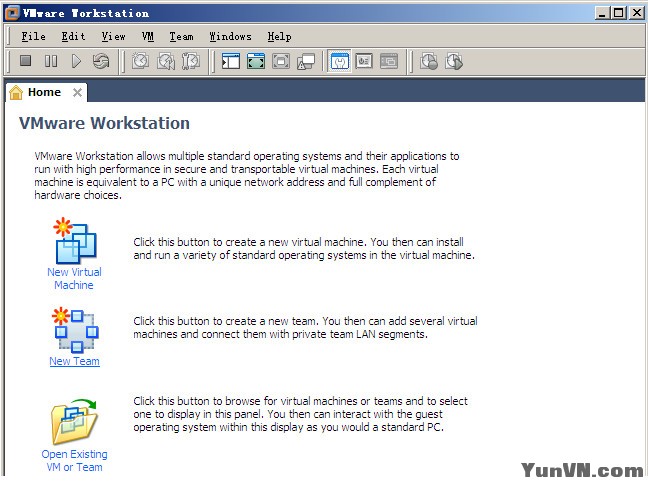Open the VM menu
This screenshot has width=648, height=483.
(x=148, y=37)
